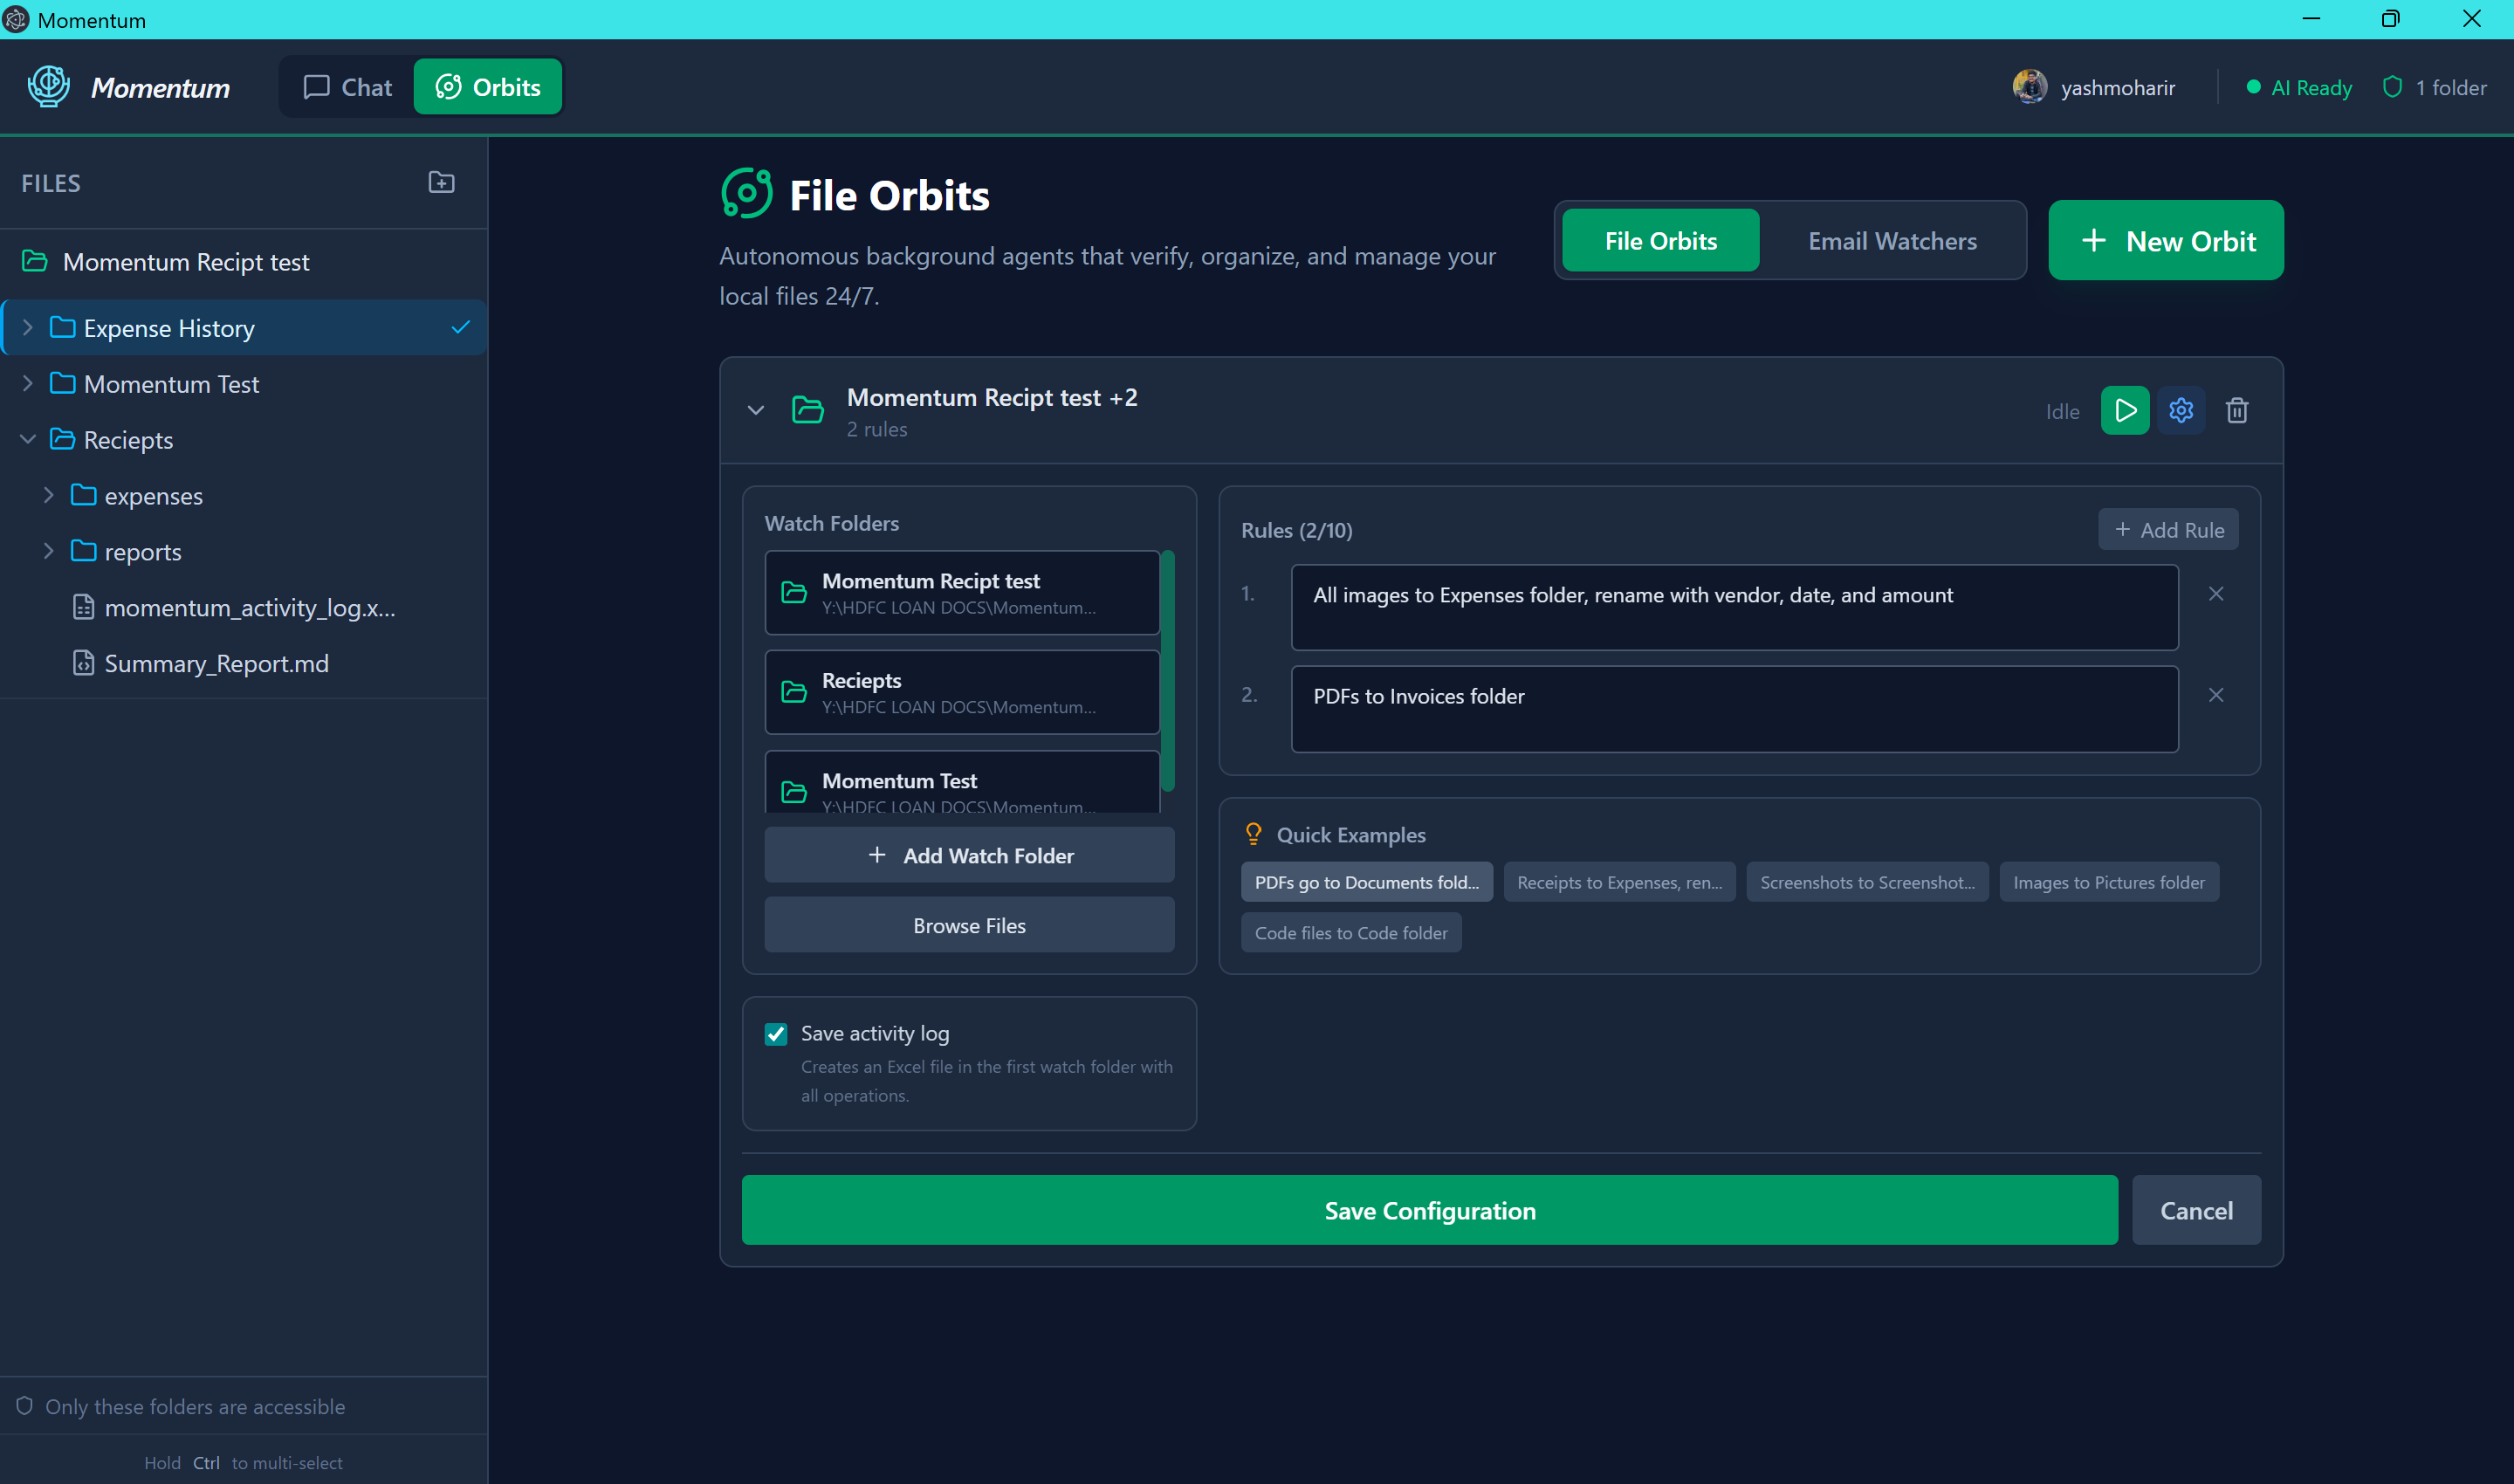2514x1484 pixels.
Task: Delete the orbit using trash icon
Action: [2236, 411]
